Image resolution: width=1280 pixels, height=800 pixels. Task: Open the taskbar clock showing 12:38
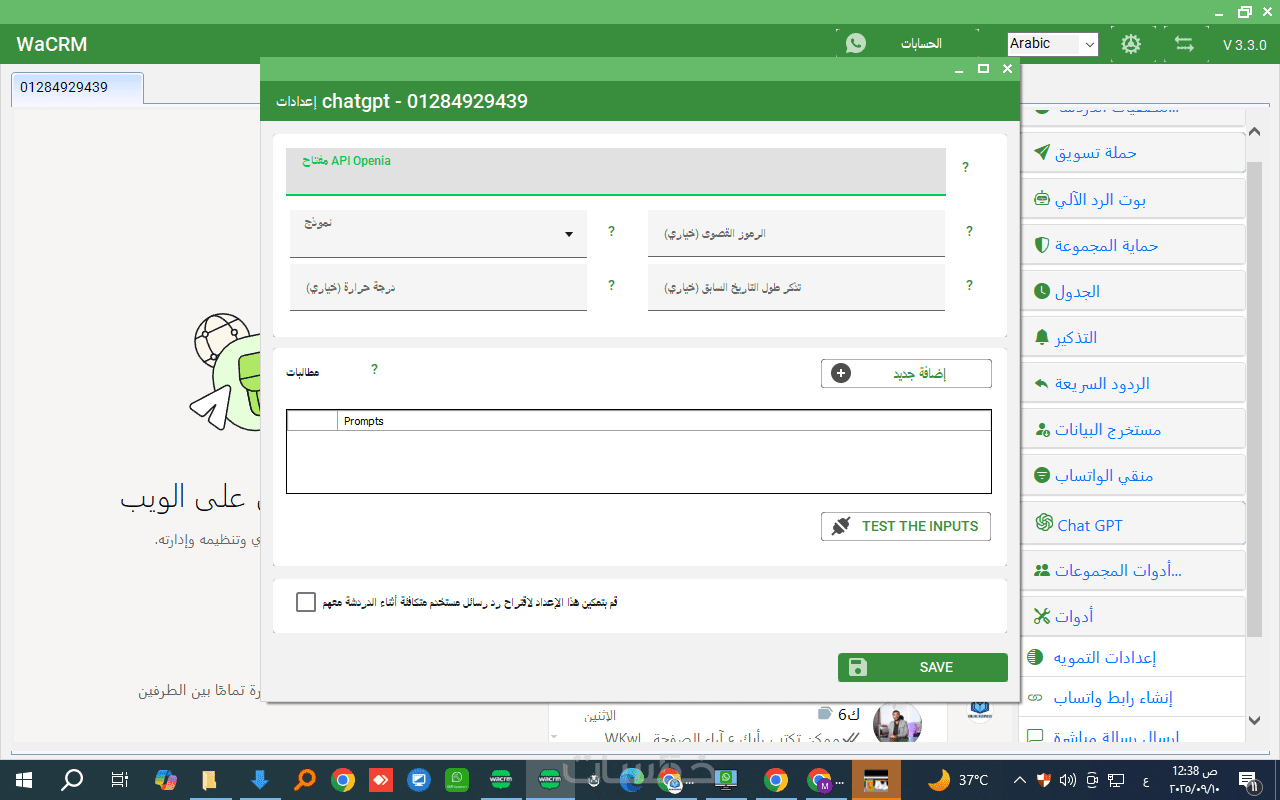click(1196, 779)
